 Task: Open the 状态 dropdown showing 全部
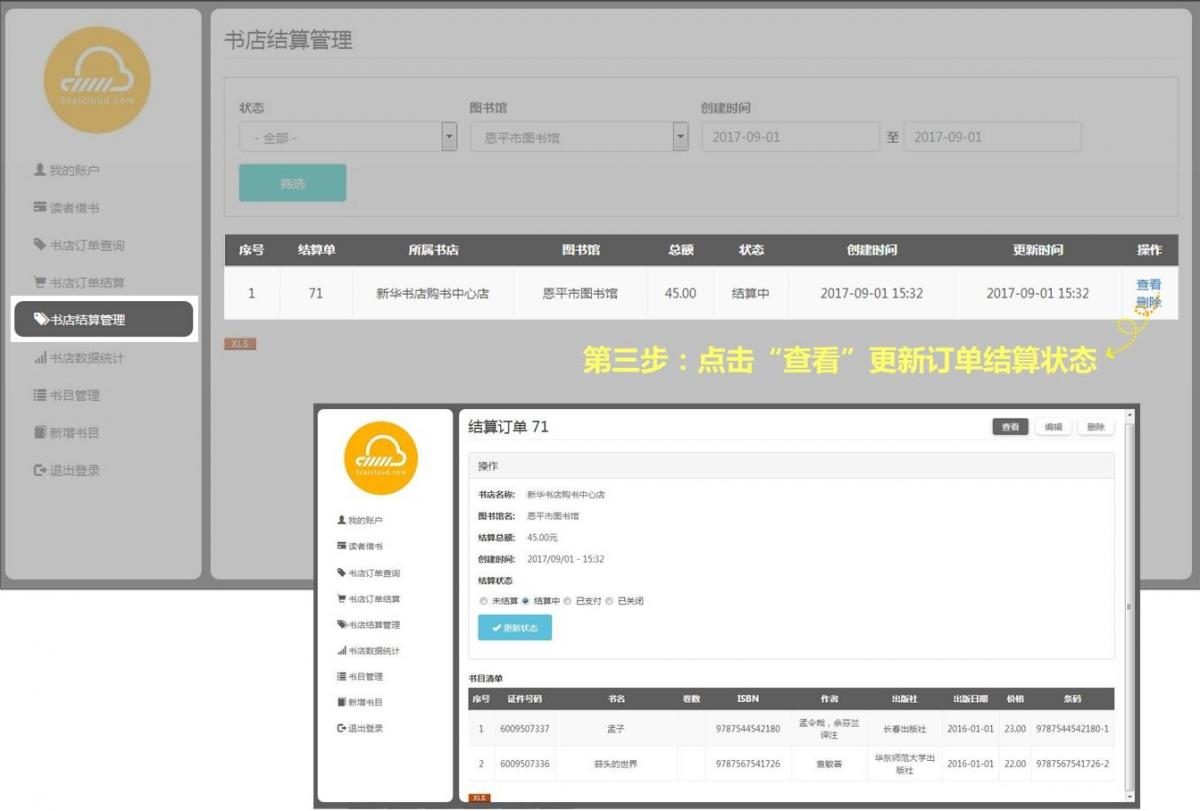(x=348, y=137)
